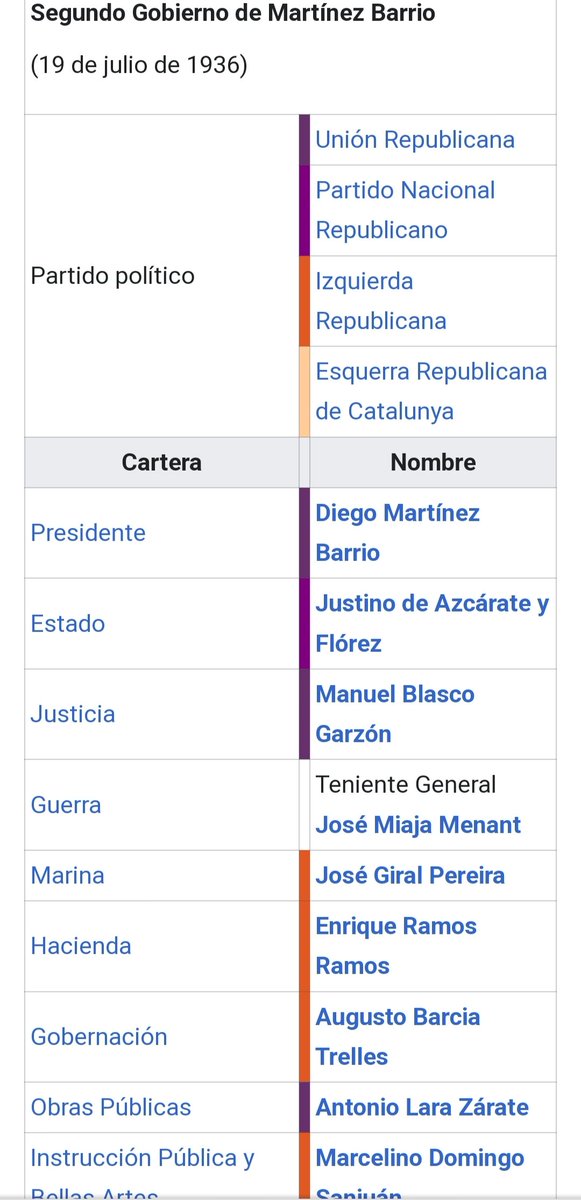Image resolution: width=581 pixels, height=1200 pixels.
Task: Open José Miaja Menant's page
Action: [418, 825]
